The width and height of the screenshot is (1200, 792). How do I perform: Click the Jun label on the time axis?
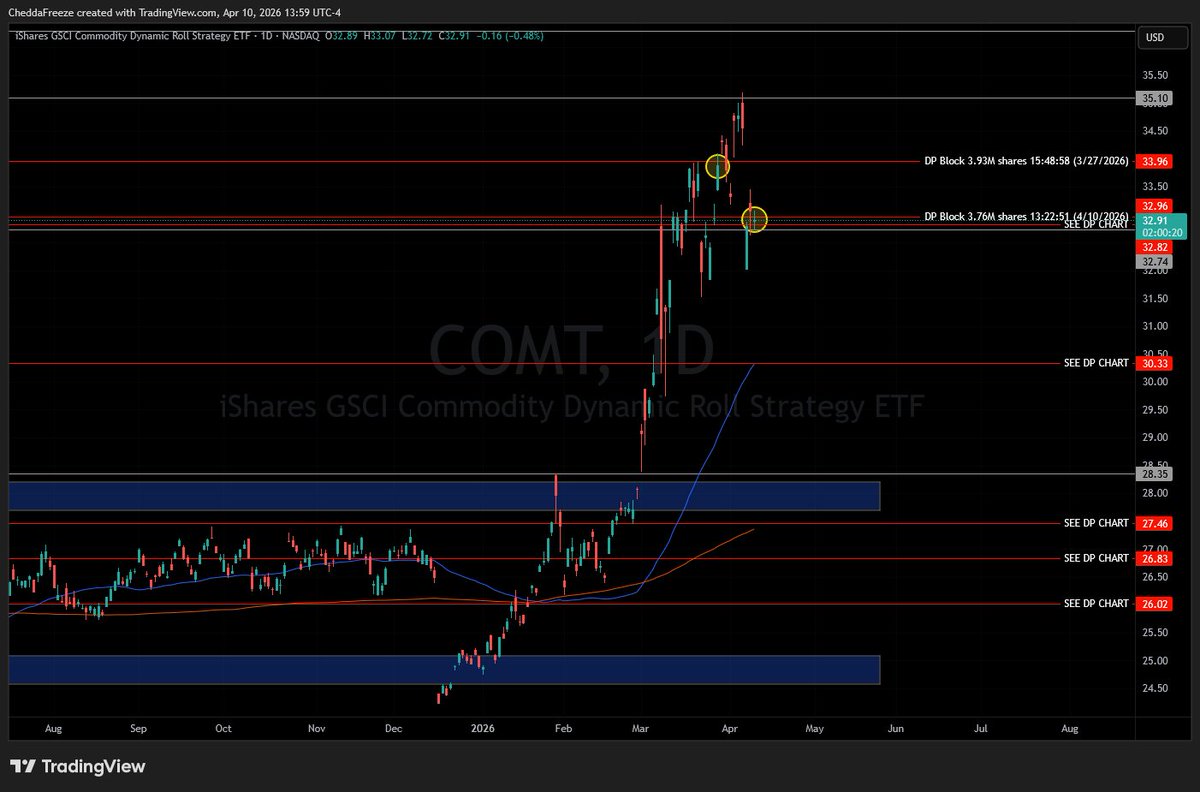[895, 729]
